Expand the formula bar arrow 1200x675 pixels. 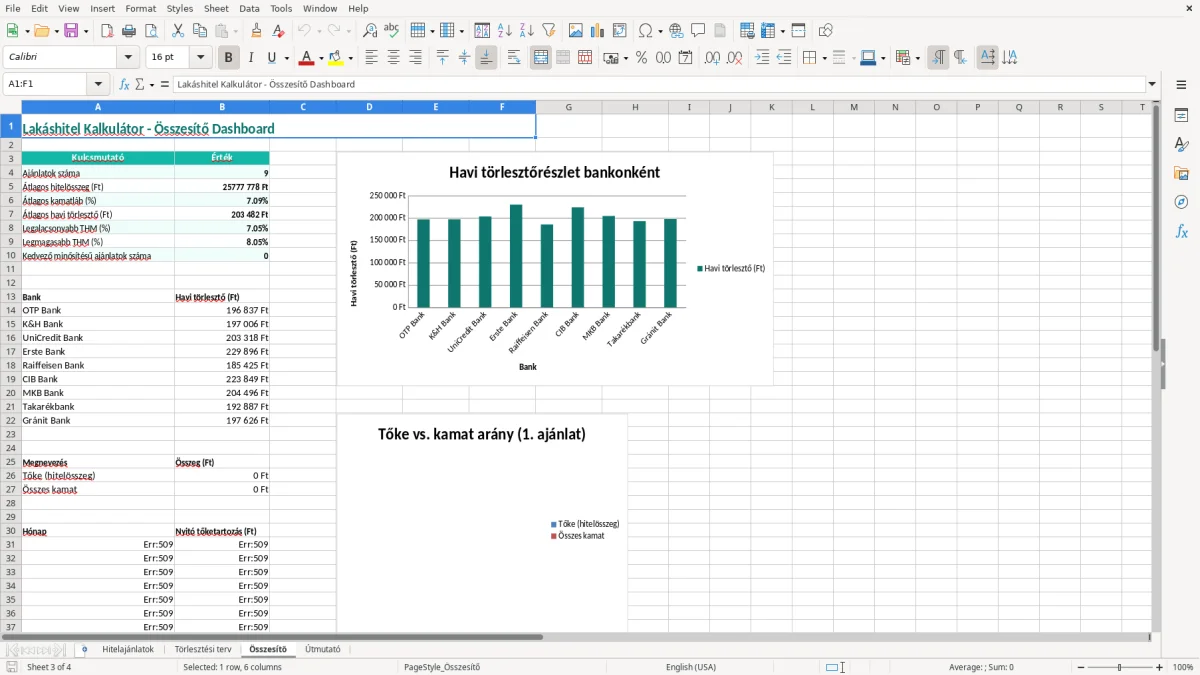point(1152,84)
